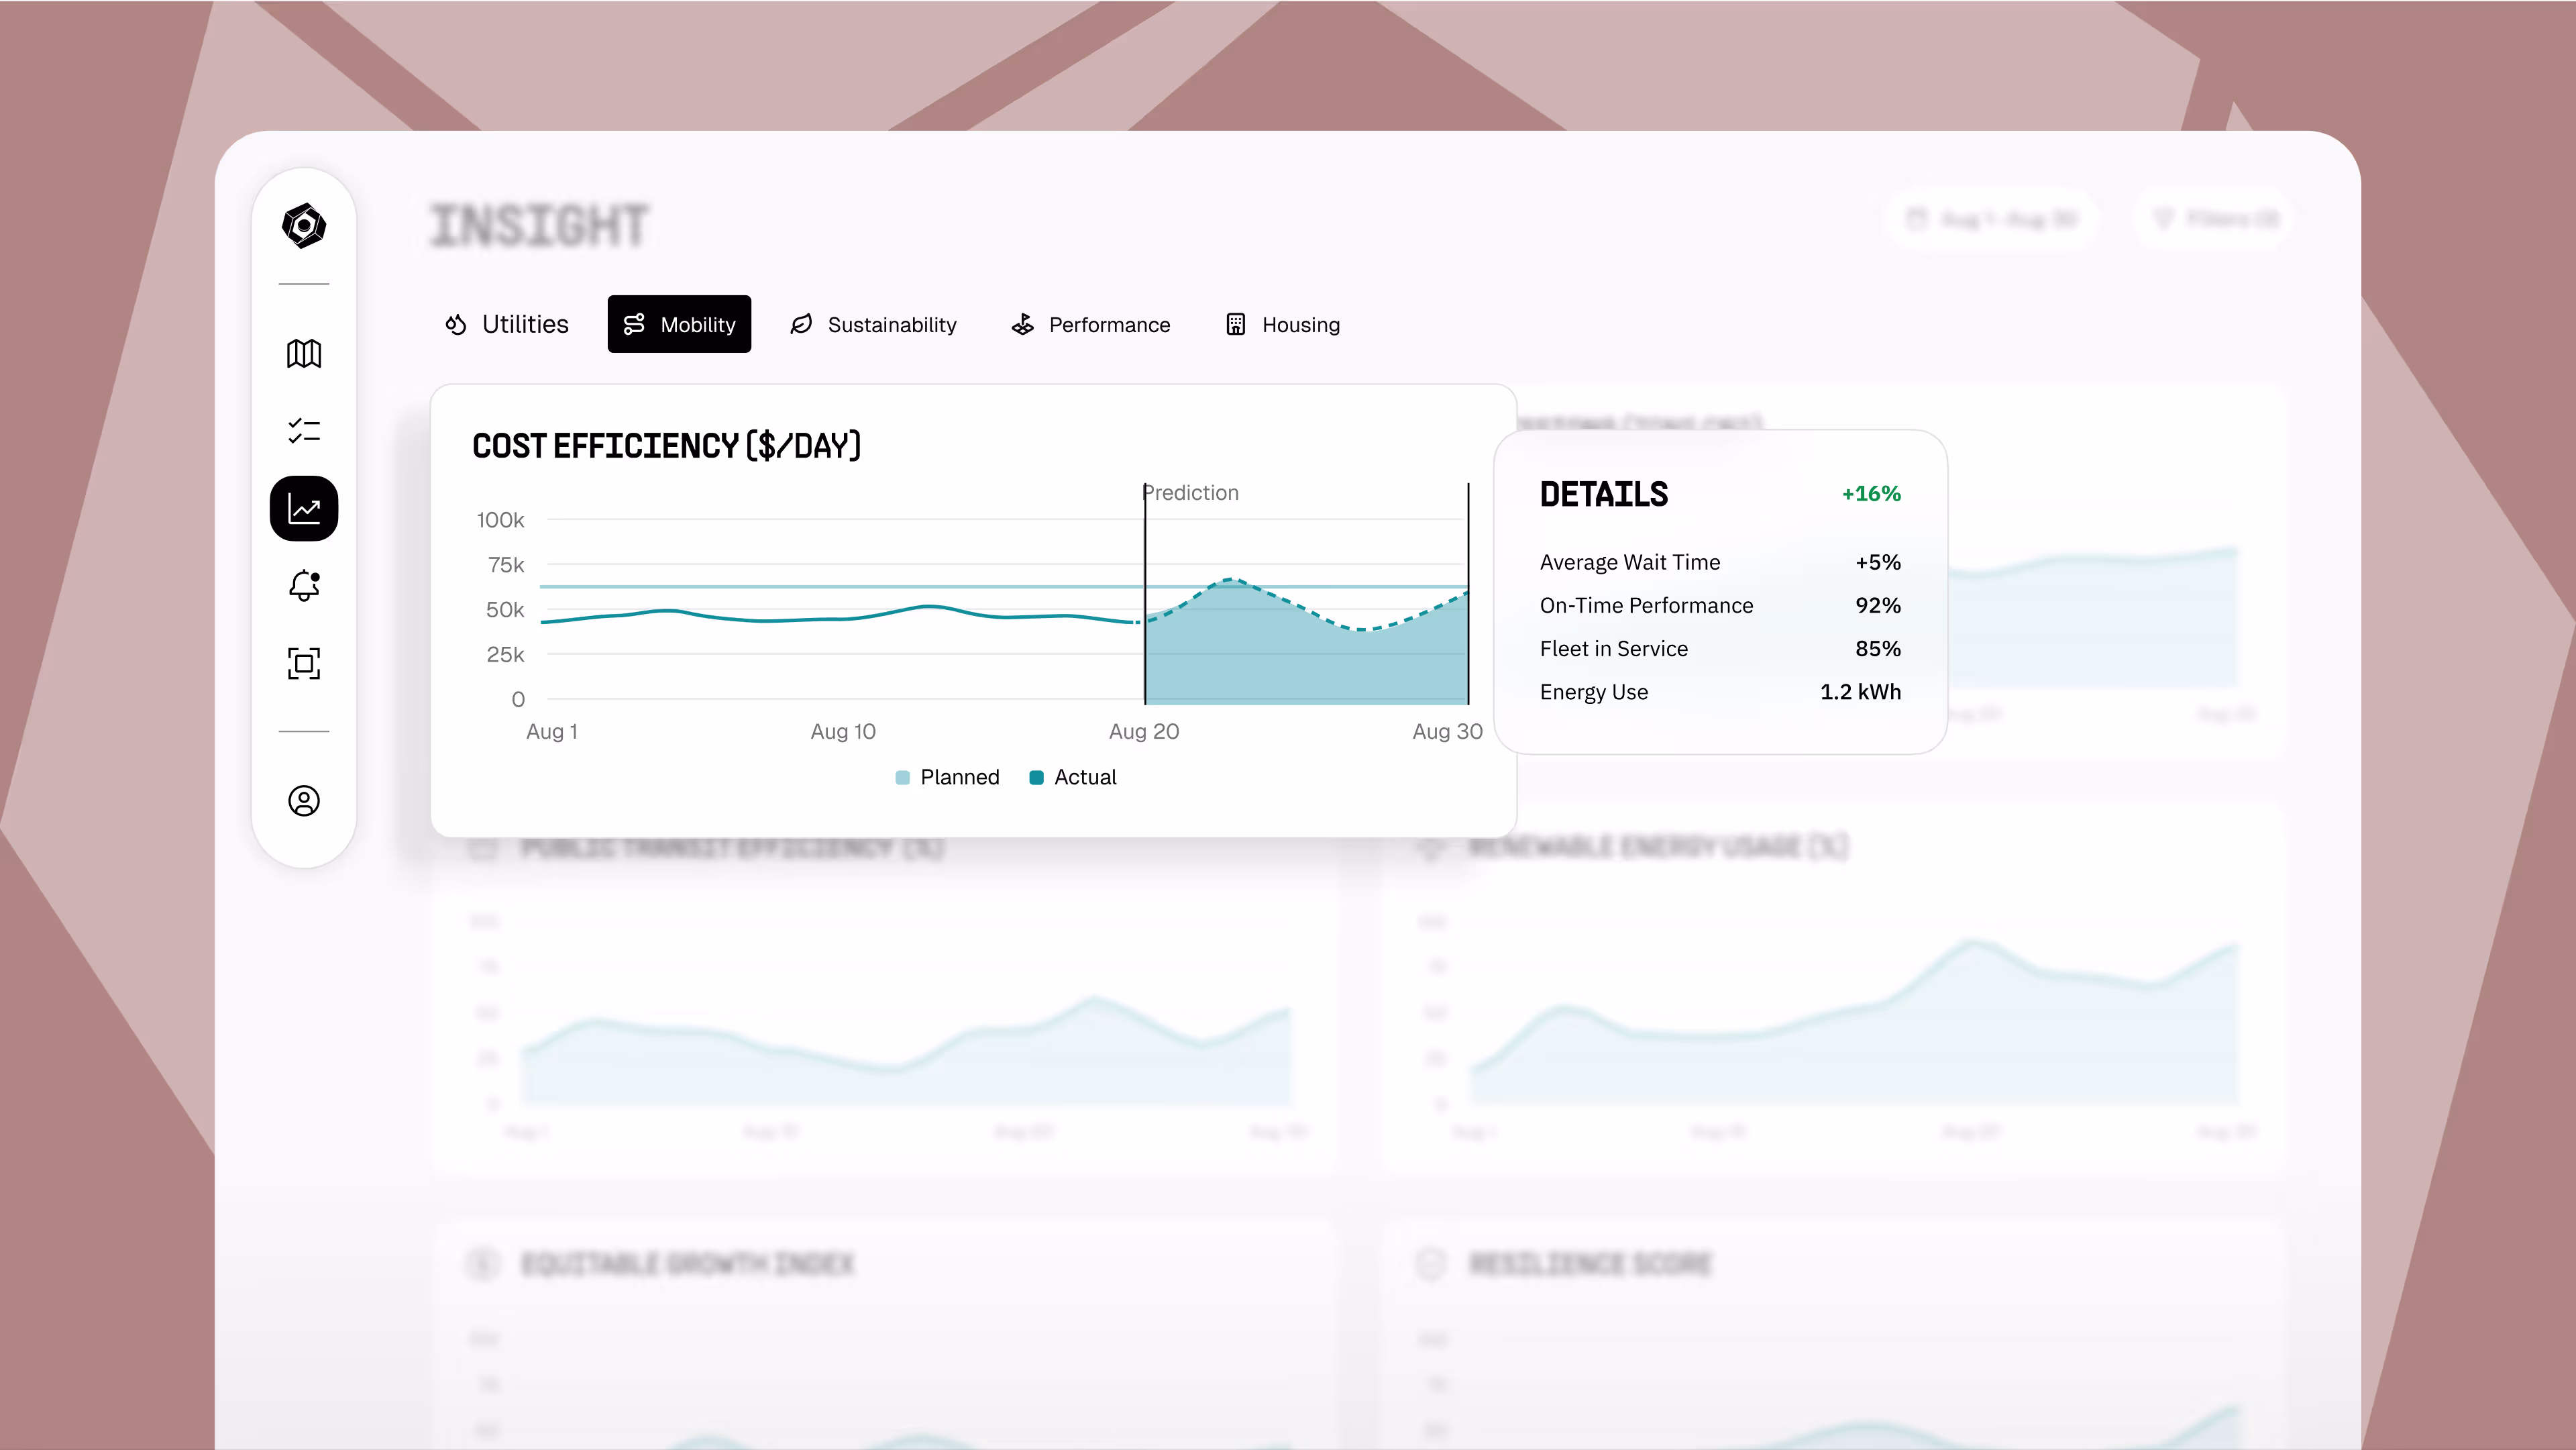
Task: Click the blurred Equitable Growth Index title
Action: click(x=688, y=1264)
